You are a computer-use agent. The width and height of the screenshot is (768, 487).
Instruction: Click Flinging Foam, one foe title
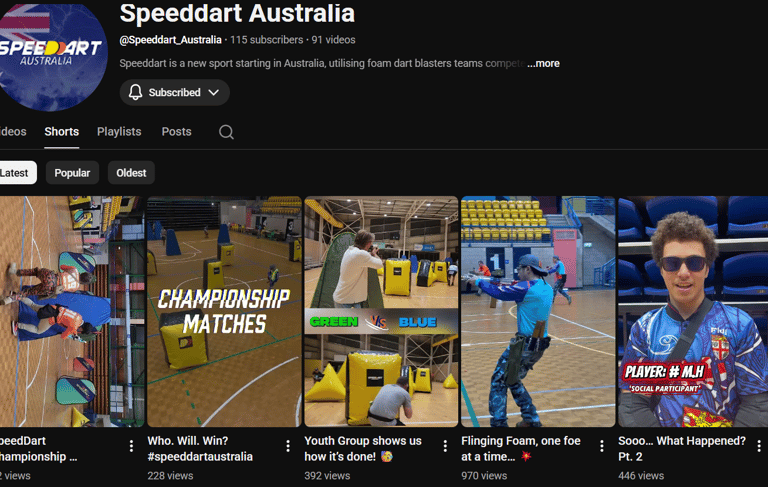click(x=521, y=448)
